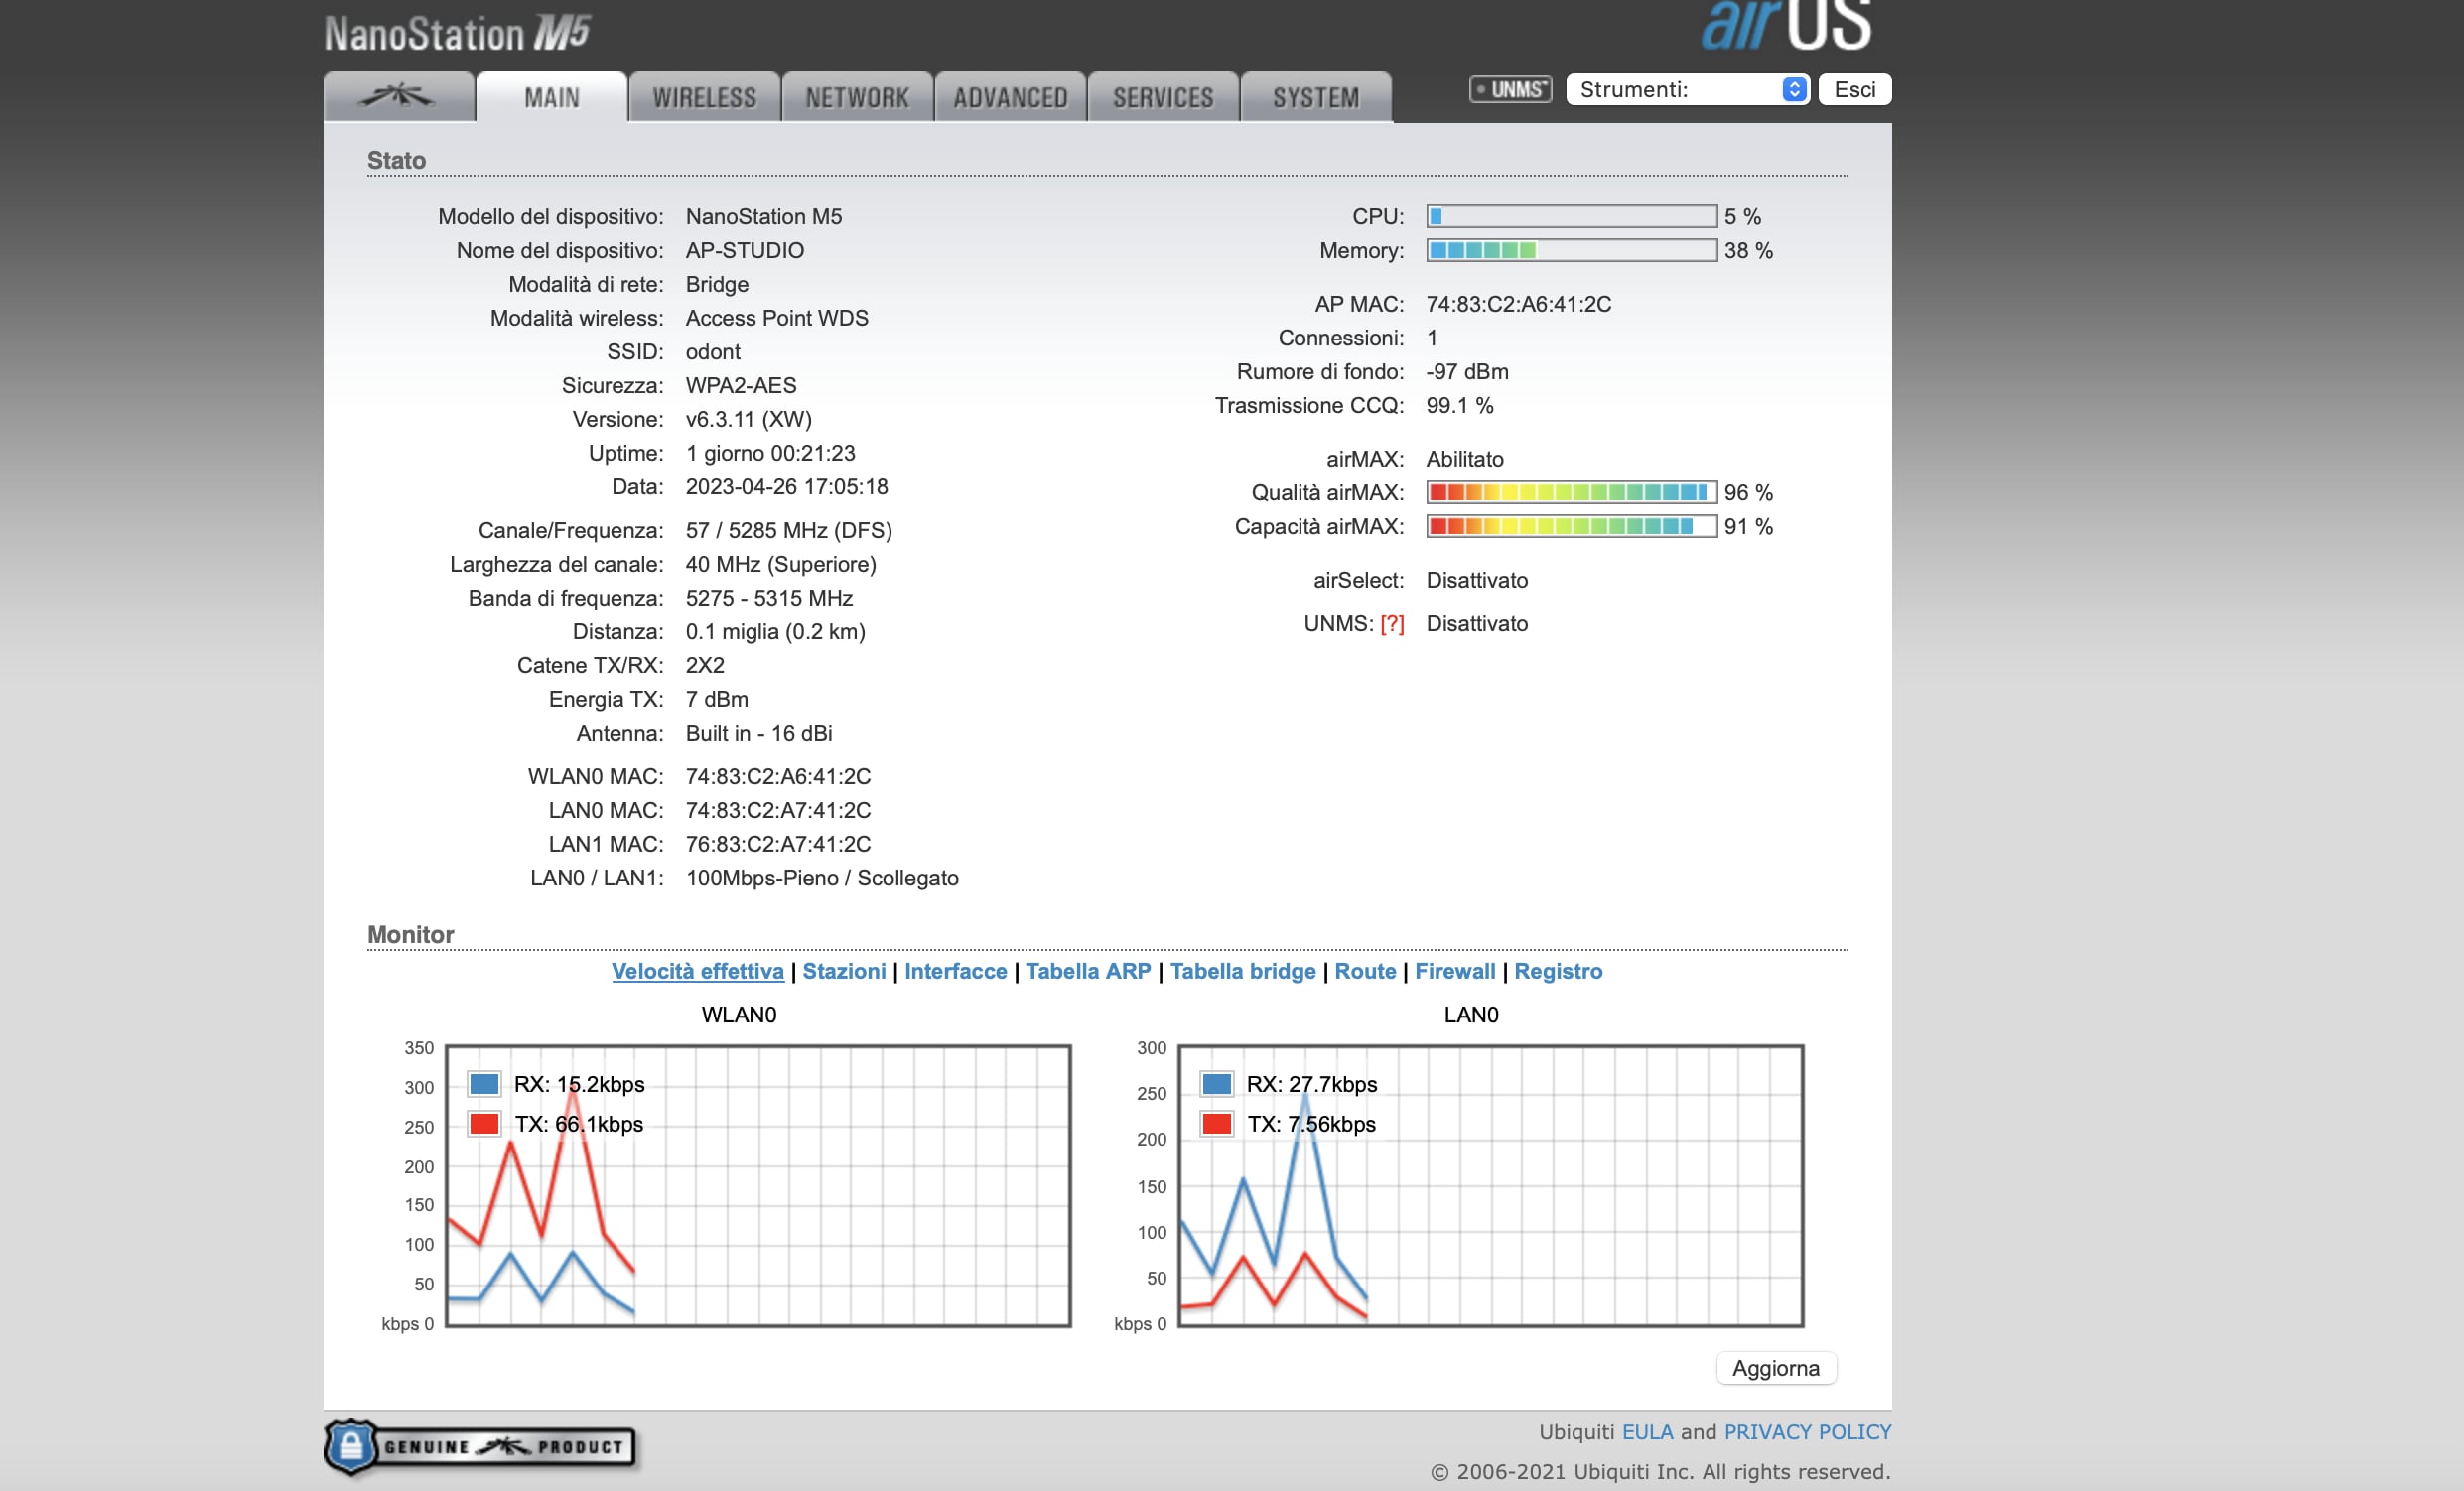2464x1491 pixels.
Task: Open the Ubiquiti EULA link
Action: [1647, 1432]
